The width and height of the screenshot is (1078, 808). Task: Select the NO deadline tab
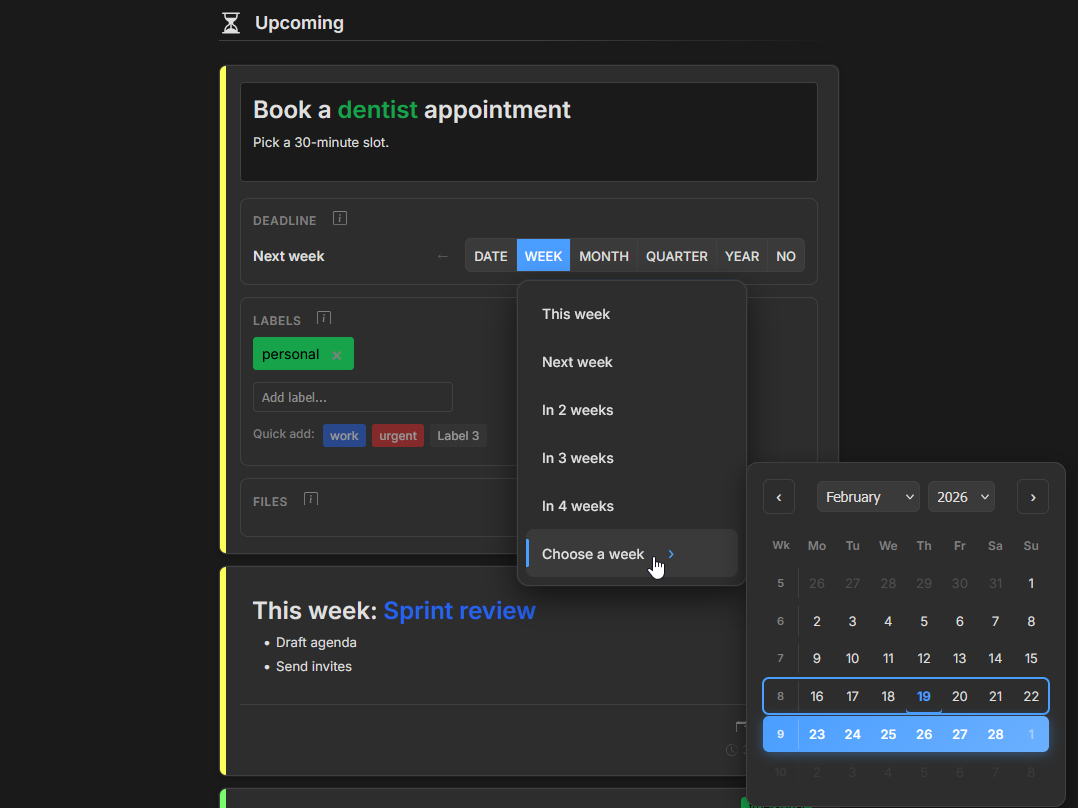[x=786, y=256]
